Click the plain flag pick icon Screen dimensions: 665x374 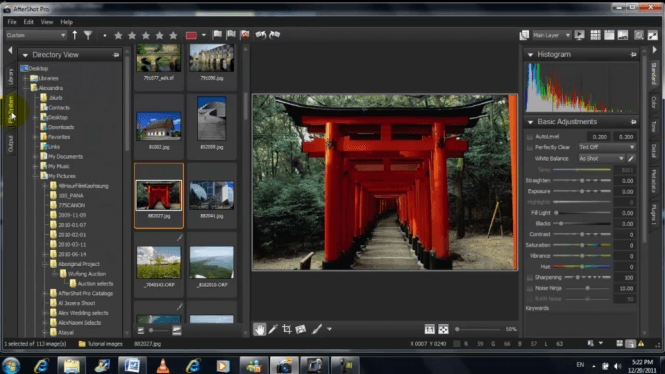coord(217,35)
